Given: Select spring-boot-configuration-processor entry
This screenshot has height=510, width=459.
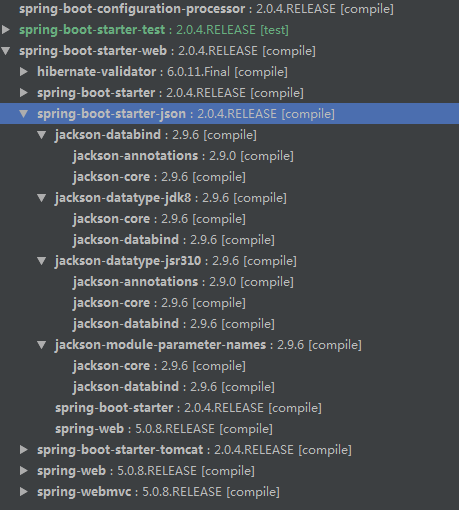Looking at the screenshot, I should click(206, 9).
